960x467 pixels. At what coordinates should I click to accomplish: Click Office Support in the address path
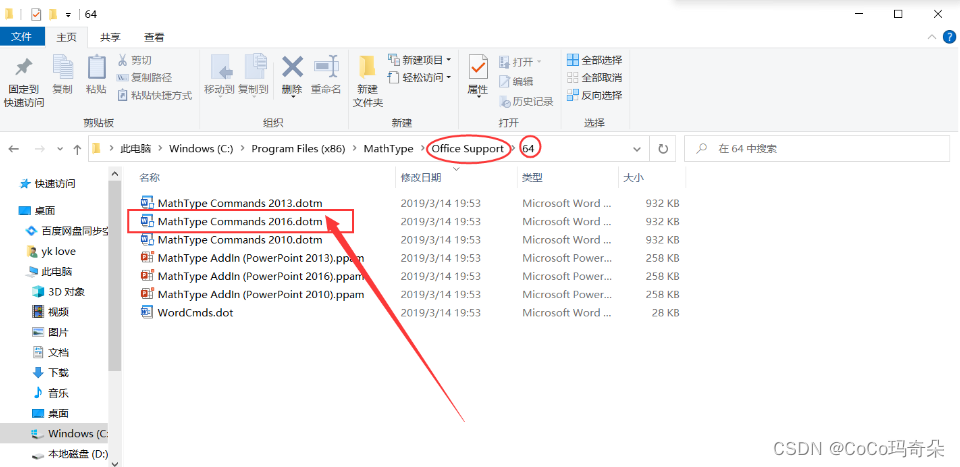pos(468,149)
